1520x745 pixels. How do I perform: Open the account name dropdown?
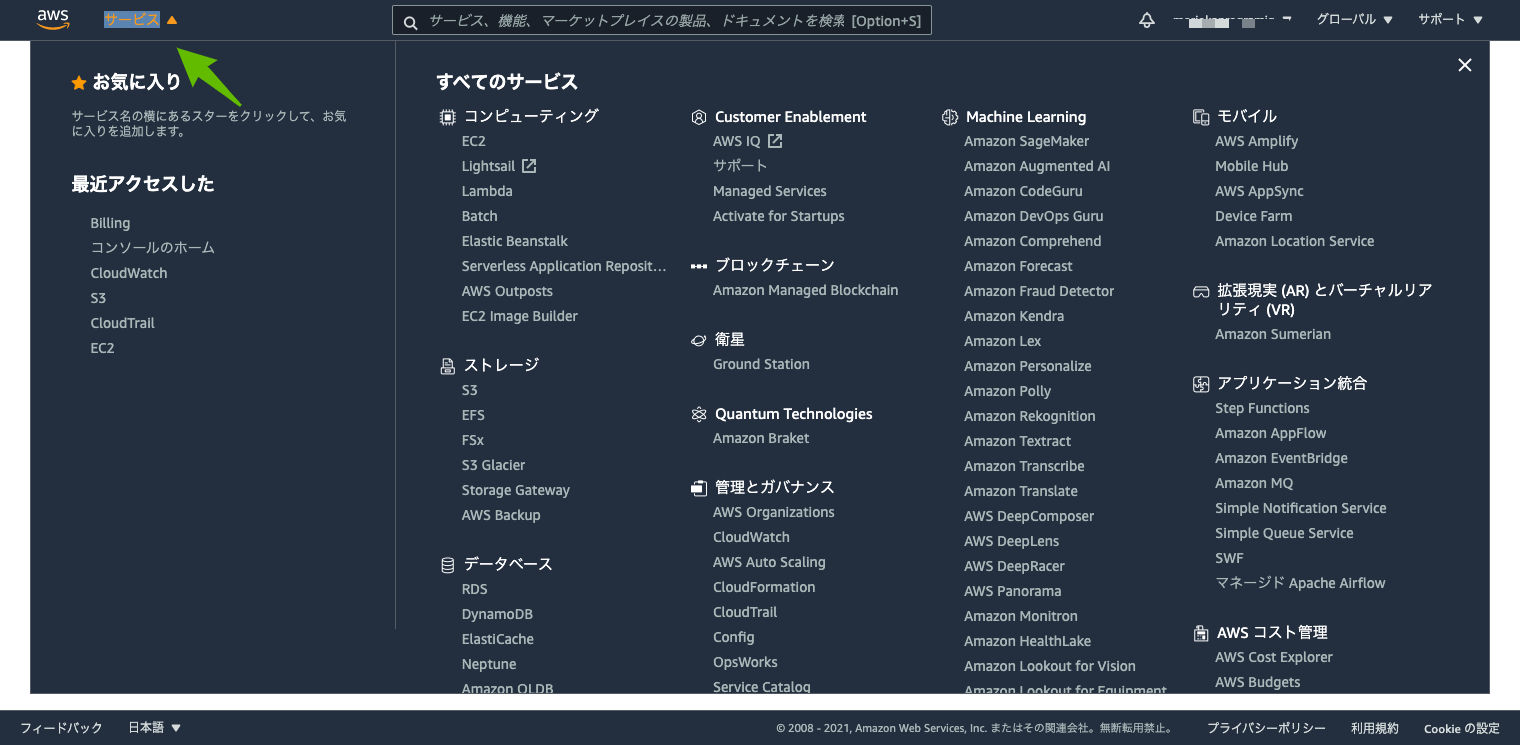point(1233,20)
